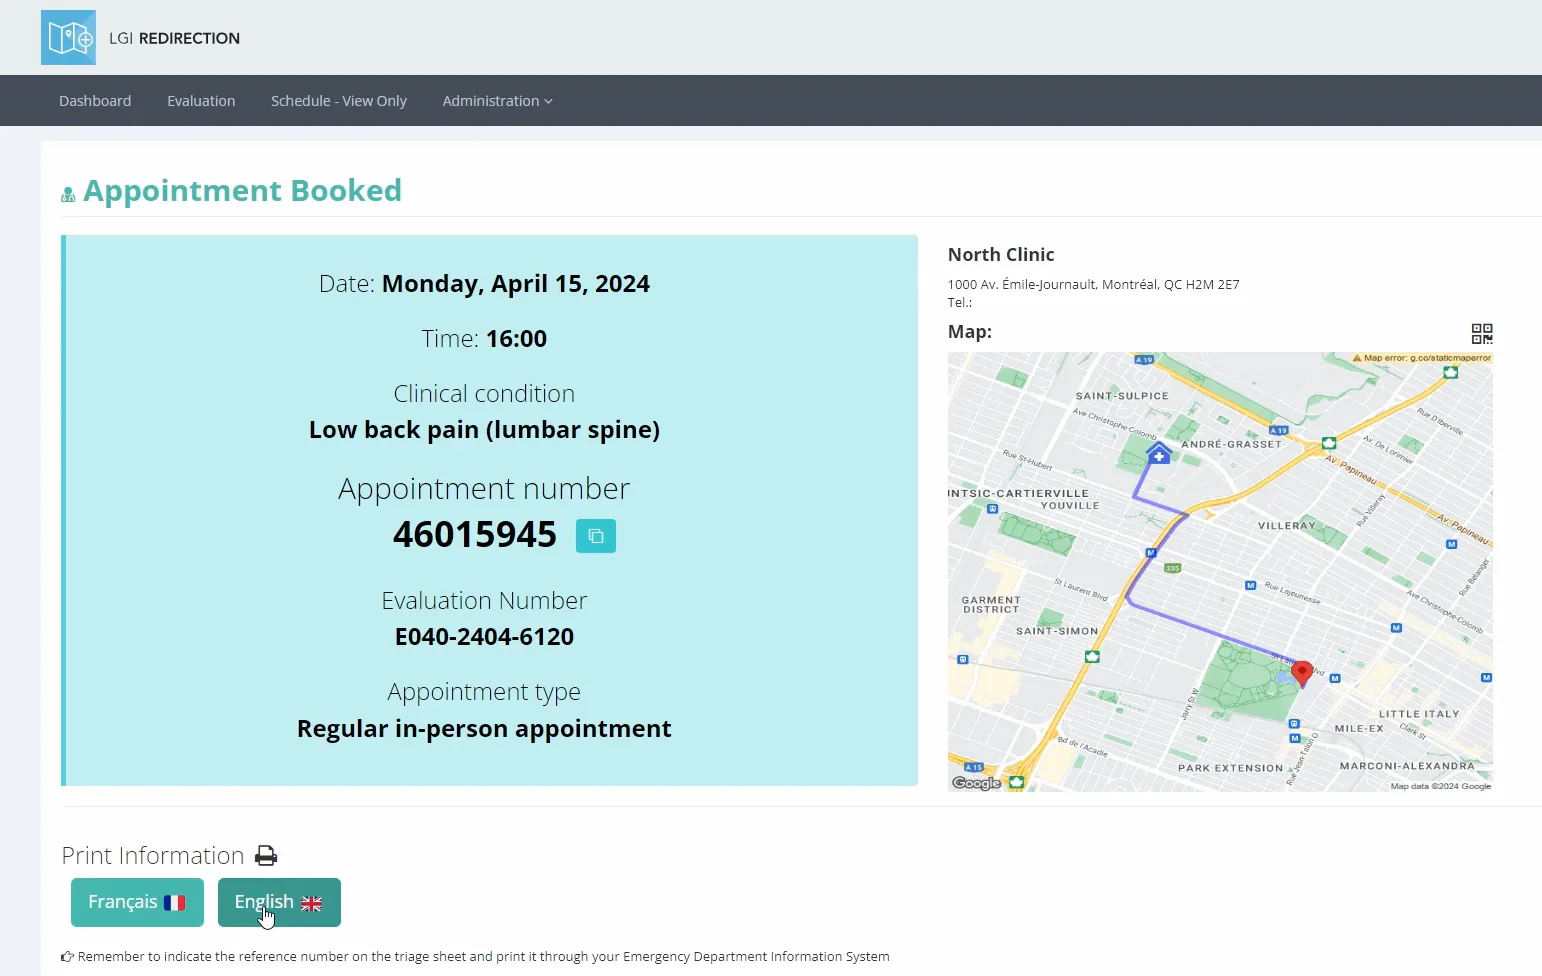
Task: Click the blue hospital marker on map
Action: (x=1159, y=454)
